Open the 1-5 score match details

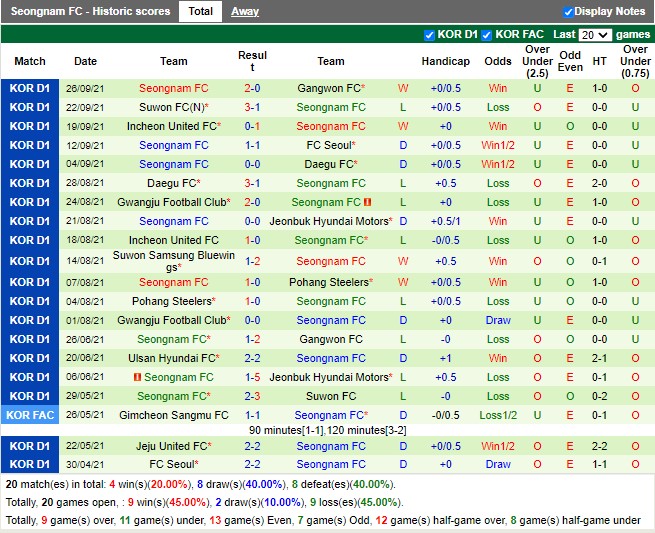(x=252, y=377)
